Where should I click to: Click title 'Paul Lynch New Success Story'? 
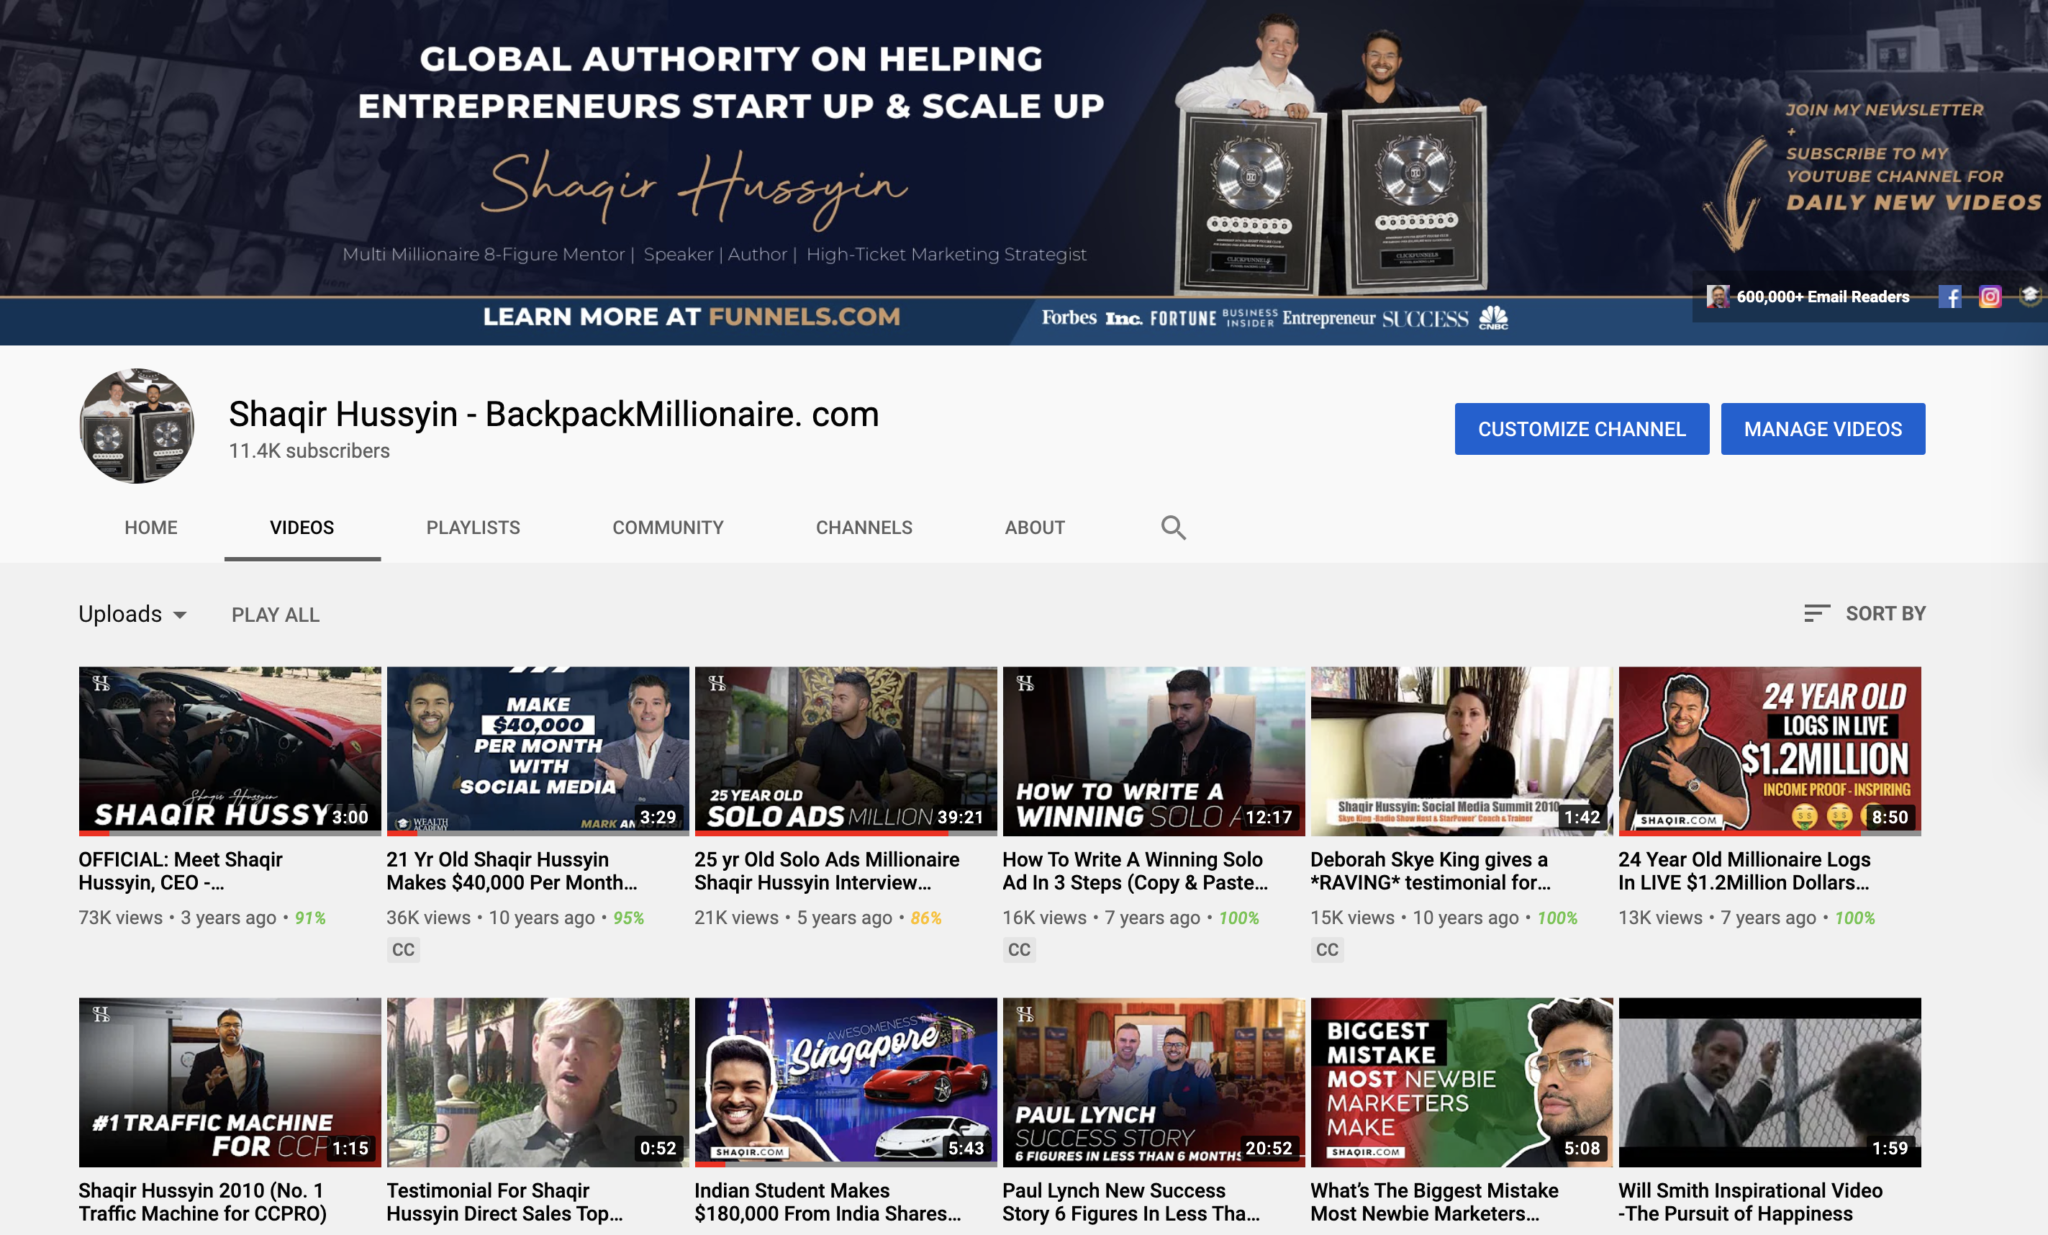click(1131, 1202)
